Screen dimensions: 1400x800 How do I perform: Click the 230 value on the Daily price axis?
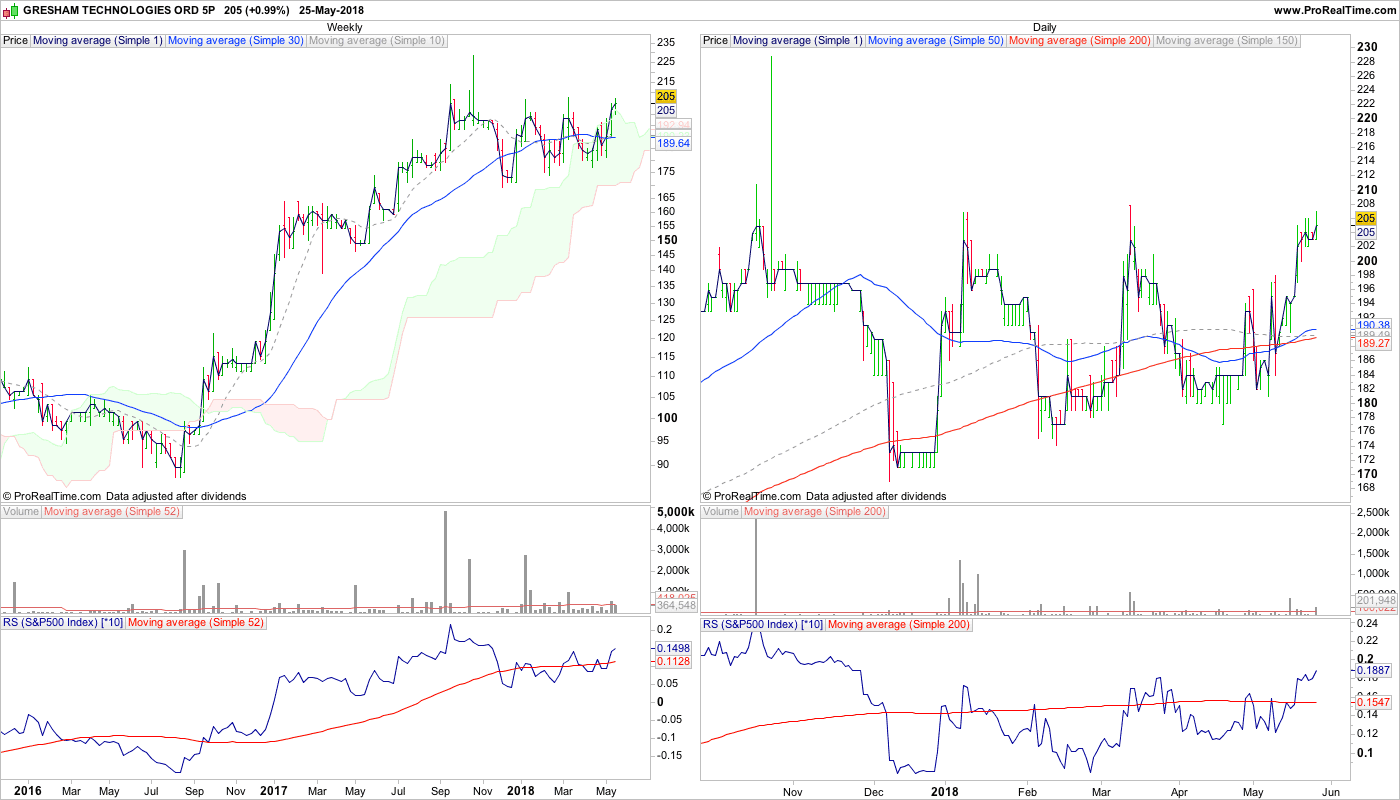pos(1367,47)
